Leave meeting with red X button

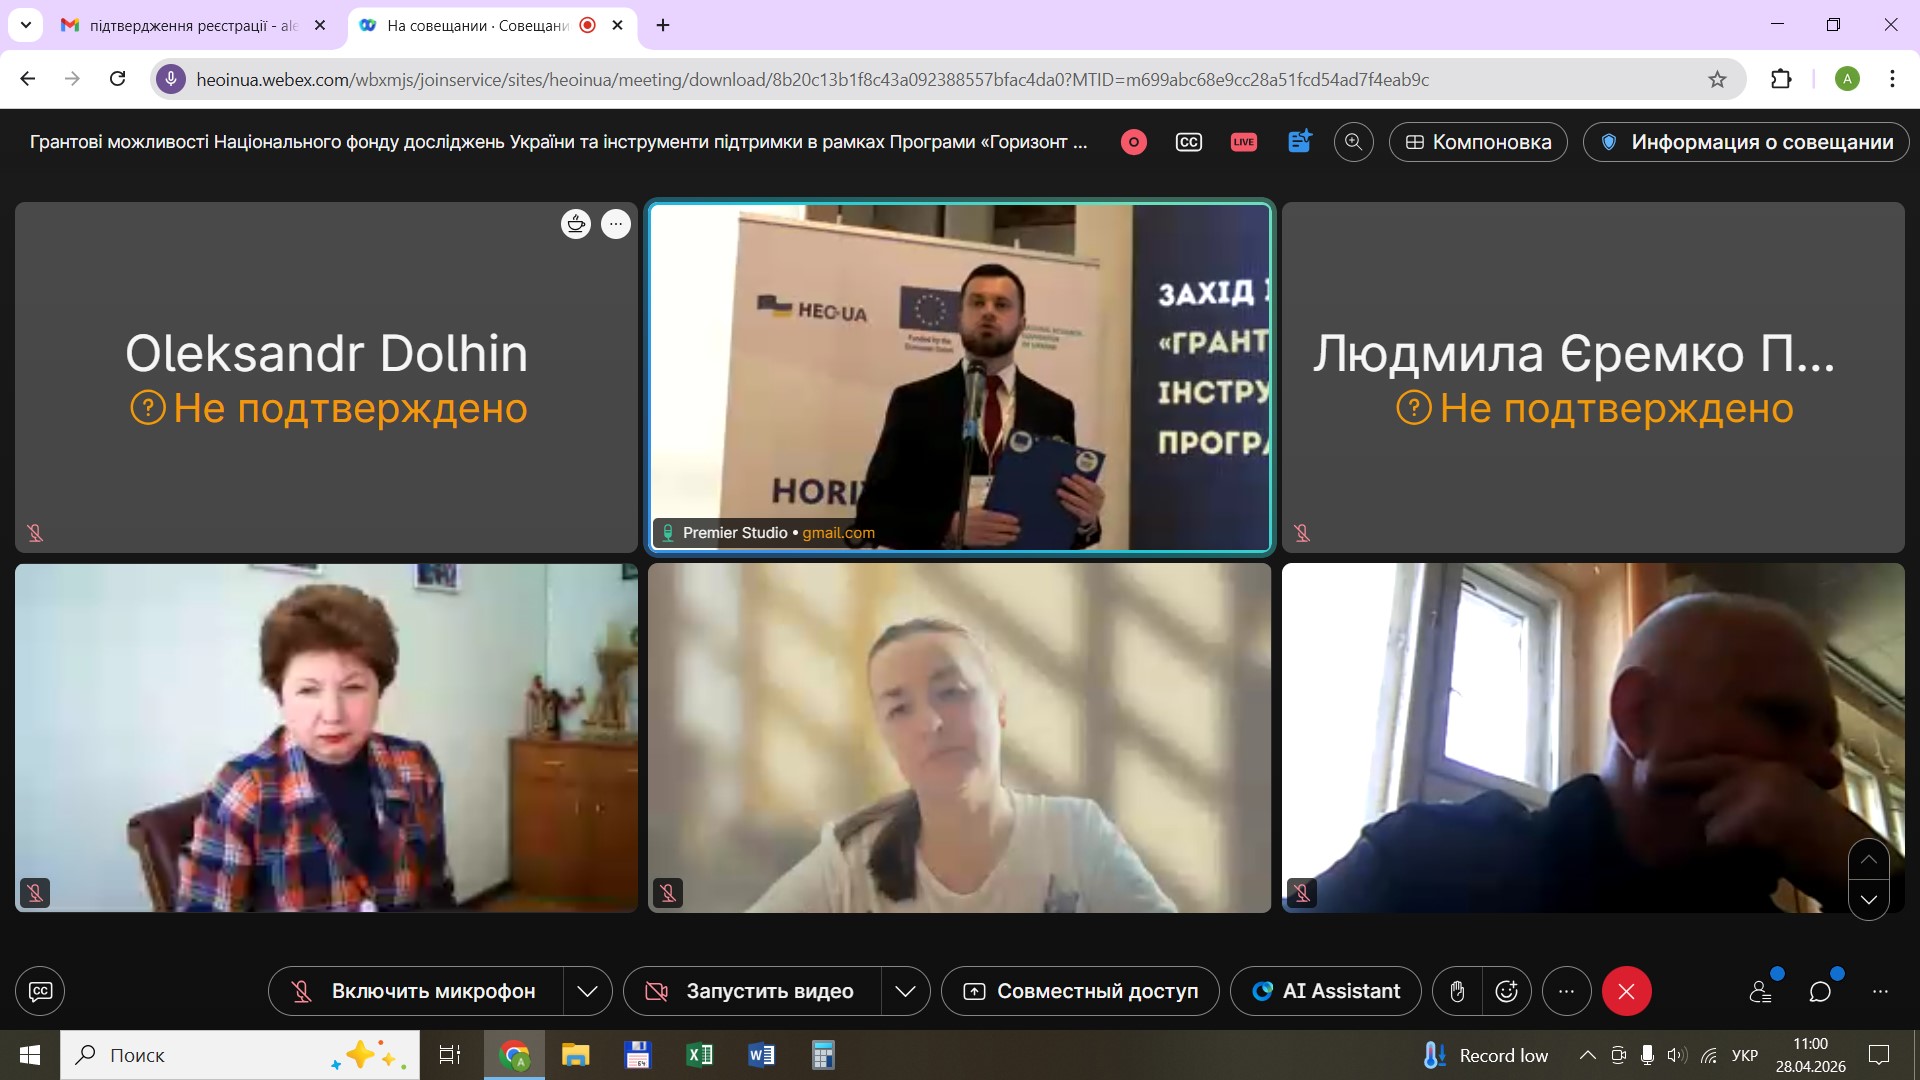pyautogui.click(x=1626, y=991)
